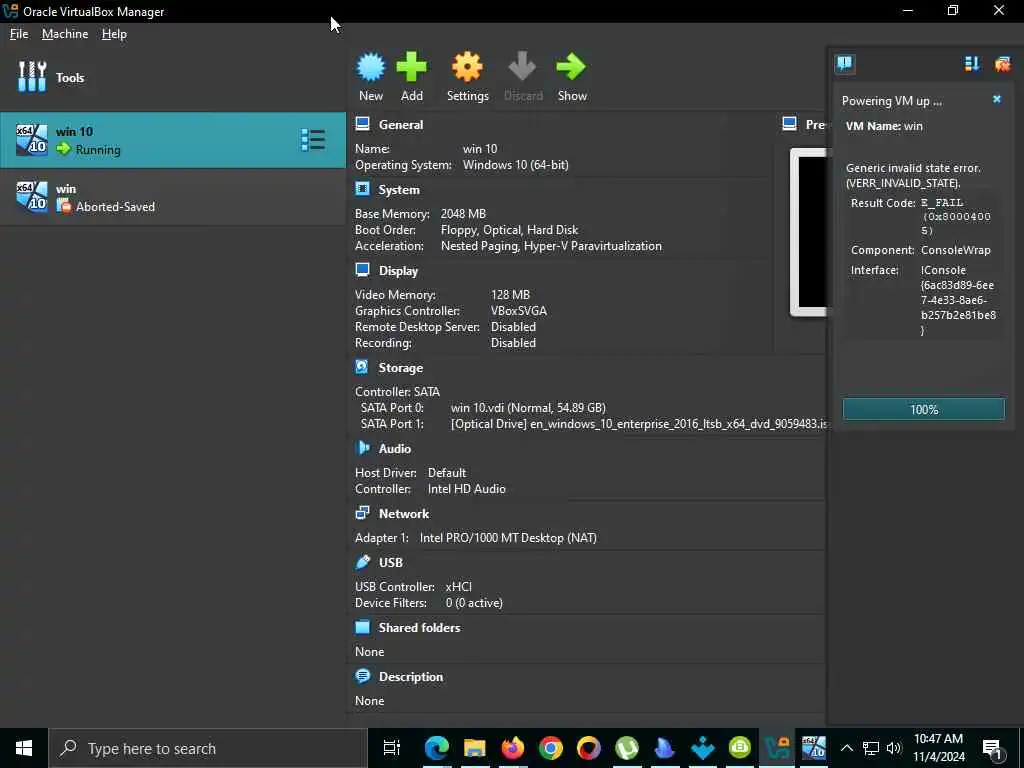Click the System section header

coord(399,190)
